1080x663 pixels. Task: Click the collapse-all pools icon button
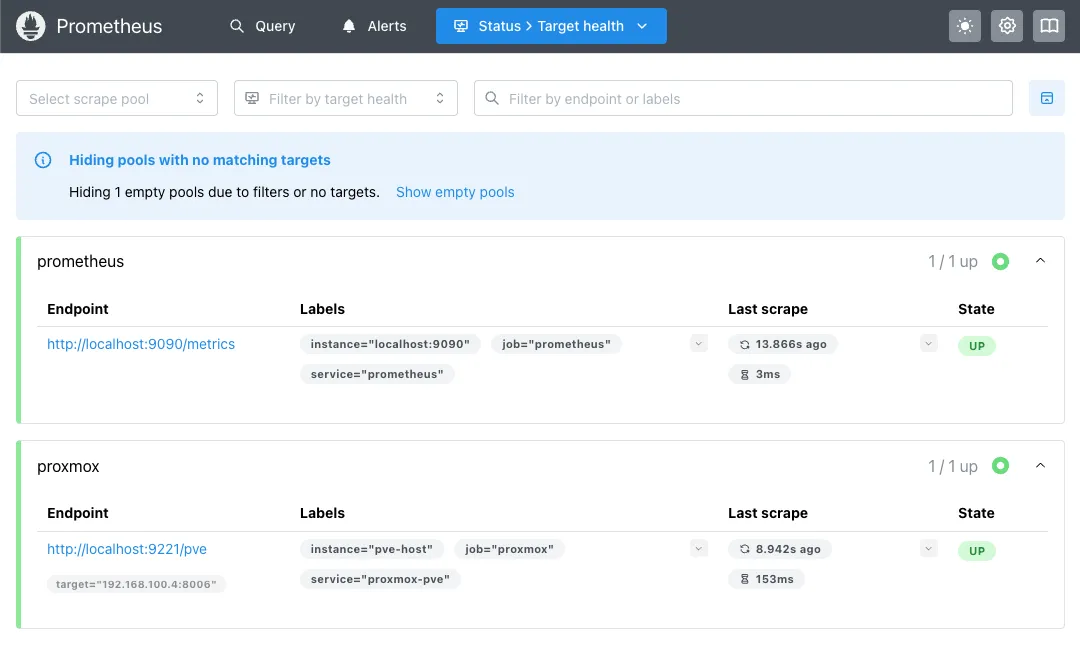[x=1046, y=98]
